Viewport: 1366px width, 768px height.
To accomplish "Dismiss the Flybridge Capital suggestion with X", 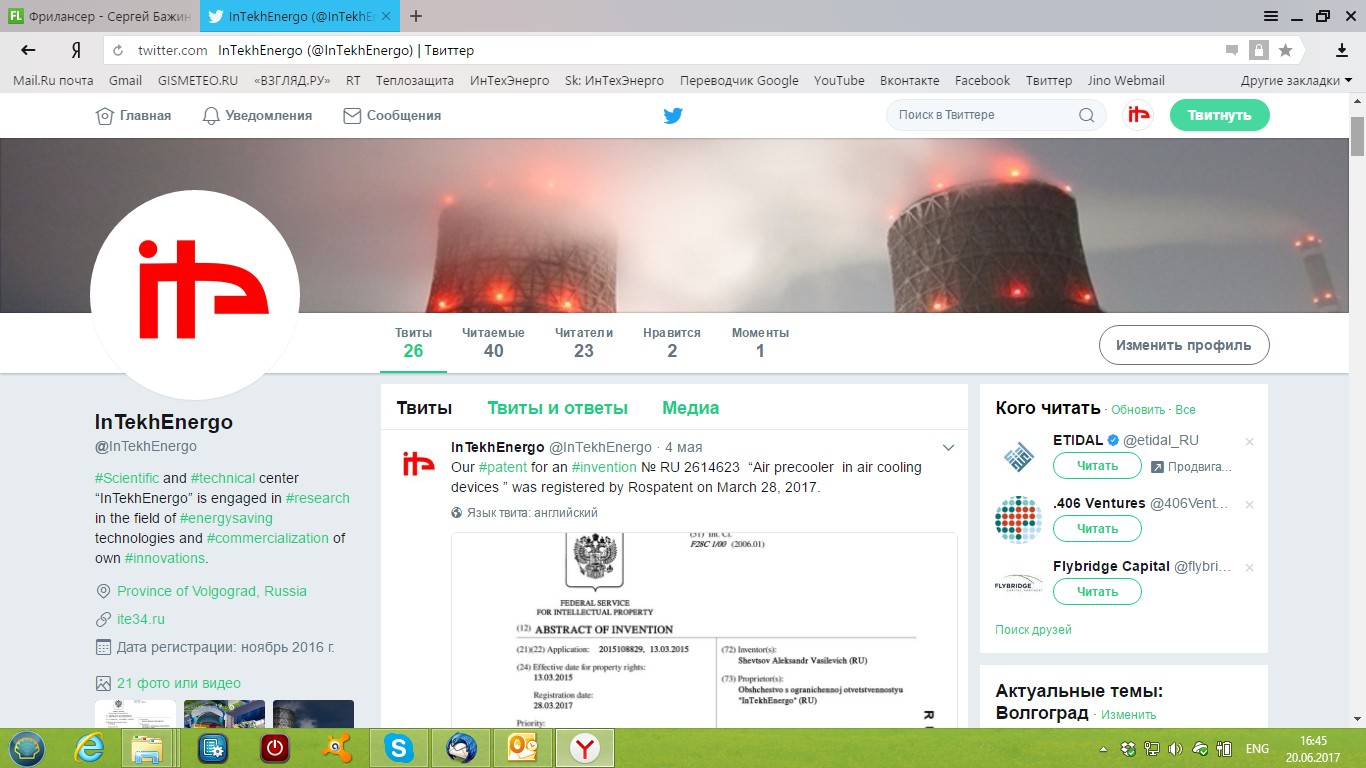I will (1249, 567).
